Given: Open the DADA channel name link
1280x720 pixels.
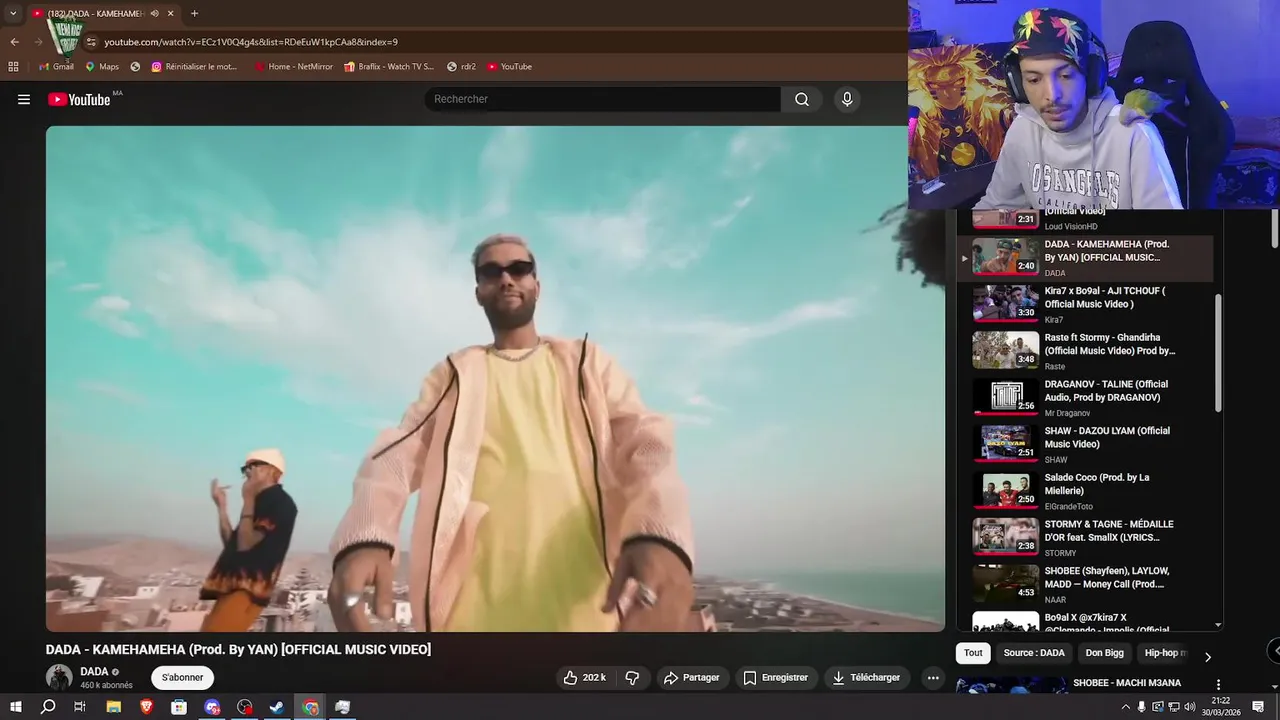Looking at the screenshot, I should (x=94, y=672).
